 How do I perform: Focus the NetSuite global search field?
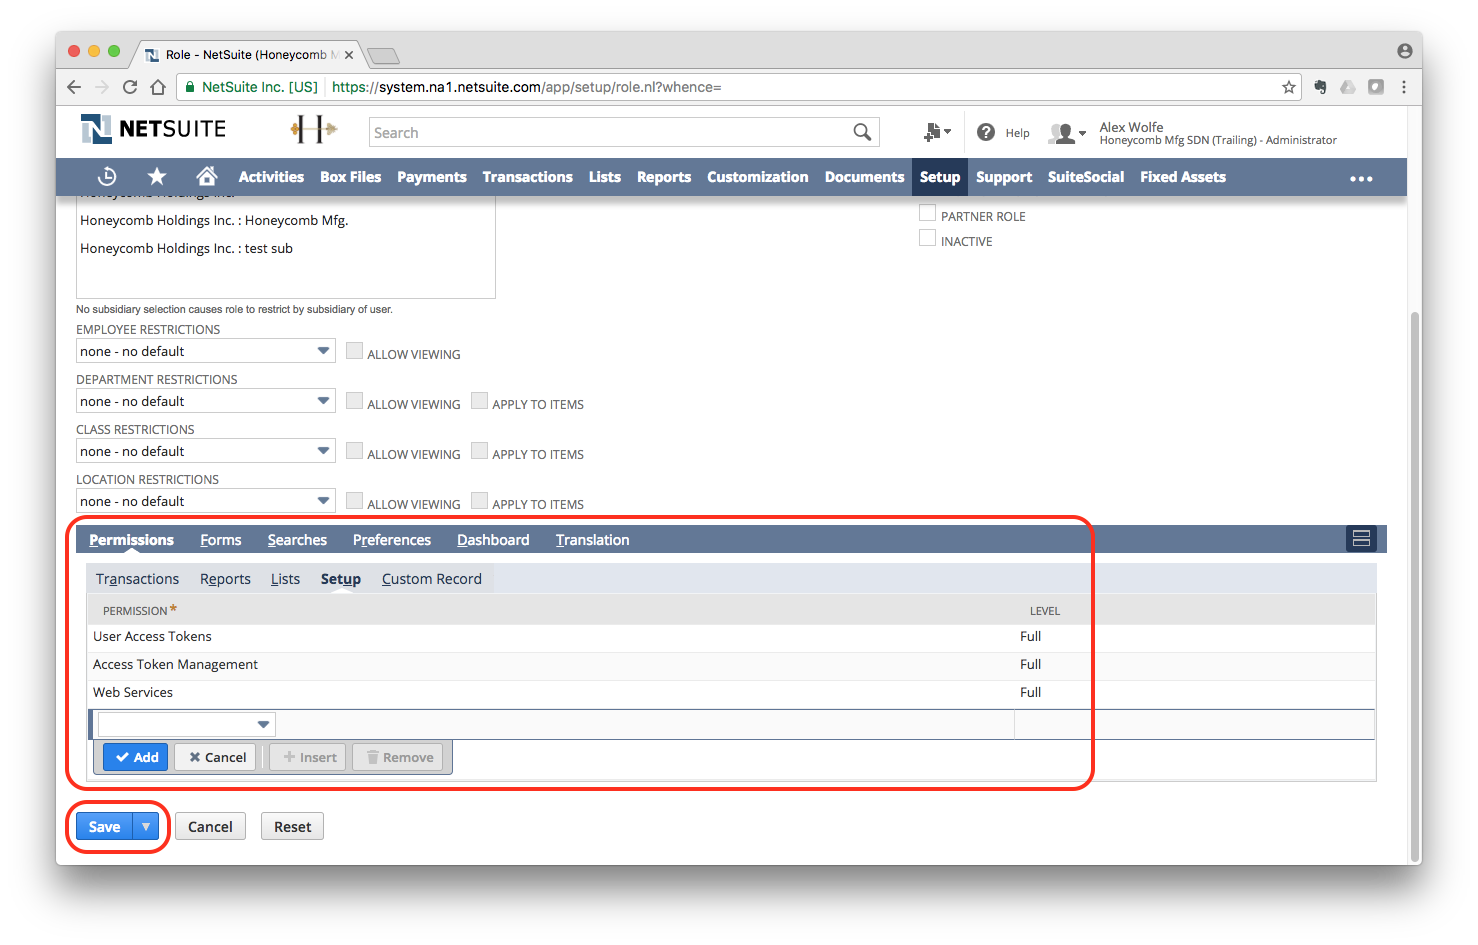[x=610, y=132]
